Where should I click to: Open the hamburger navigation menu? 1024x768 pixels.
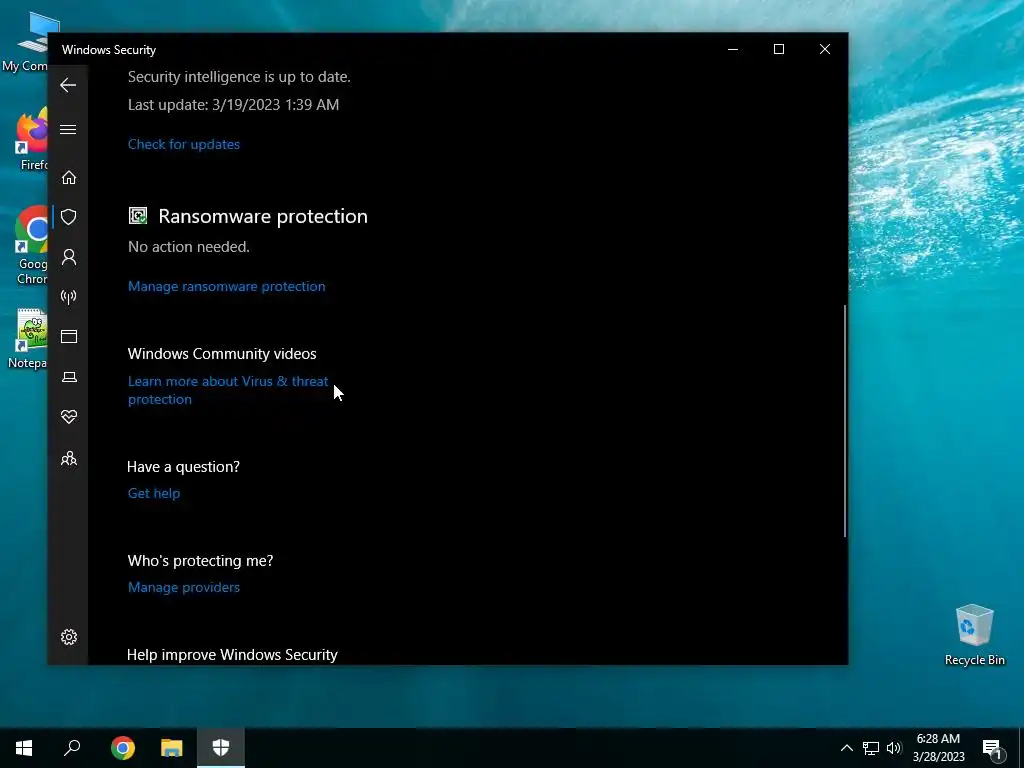68,129
